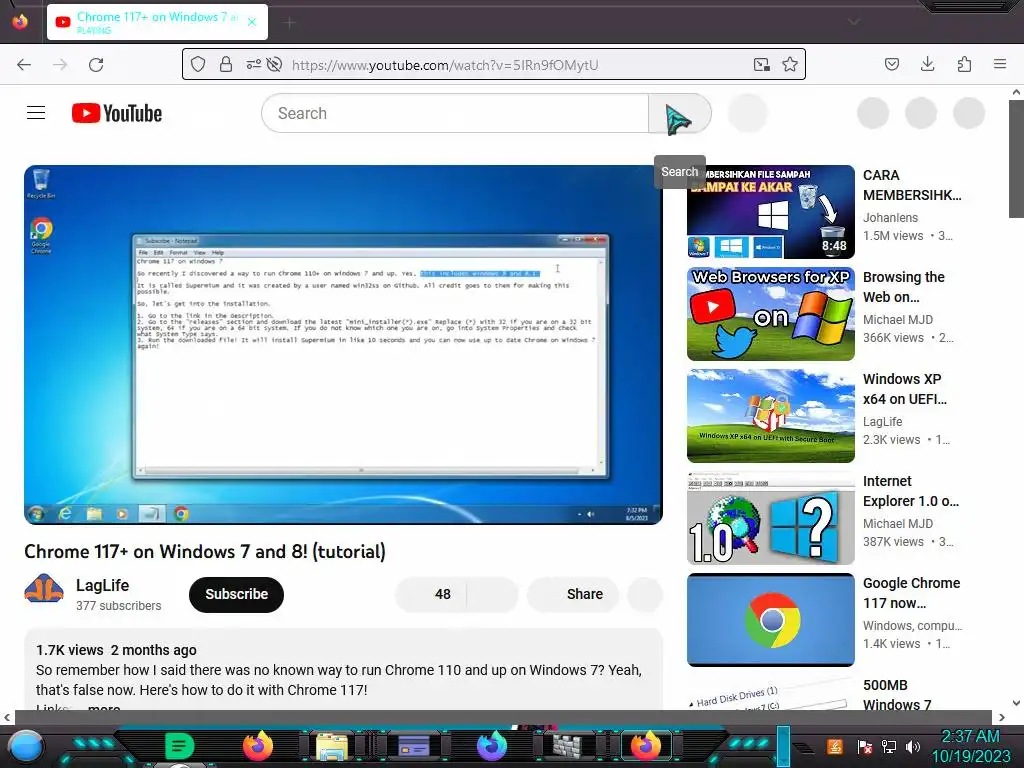Like the video showing 48 likes

tap(430, 594)
